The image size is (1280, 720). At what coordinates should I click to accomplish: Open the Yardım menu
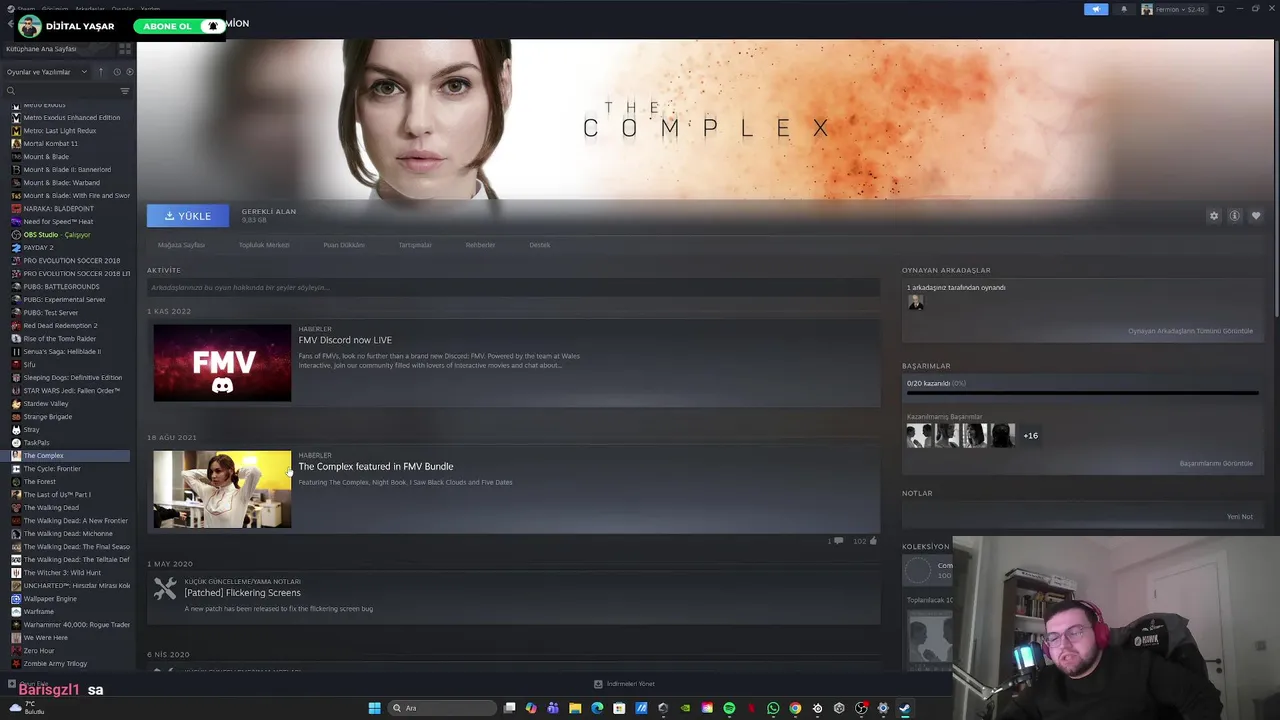click(x=150, y=9)
